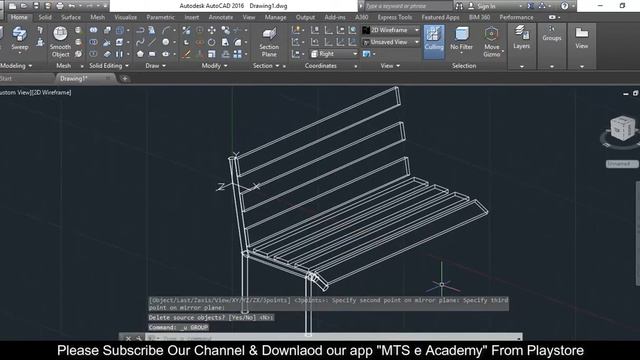This screenshot has width=640, height=360.
Task: Open the Groups panel icon
Action: click(552, 33)
